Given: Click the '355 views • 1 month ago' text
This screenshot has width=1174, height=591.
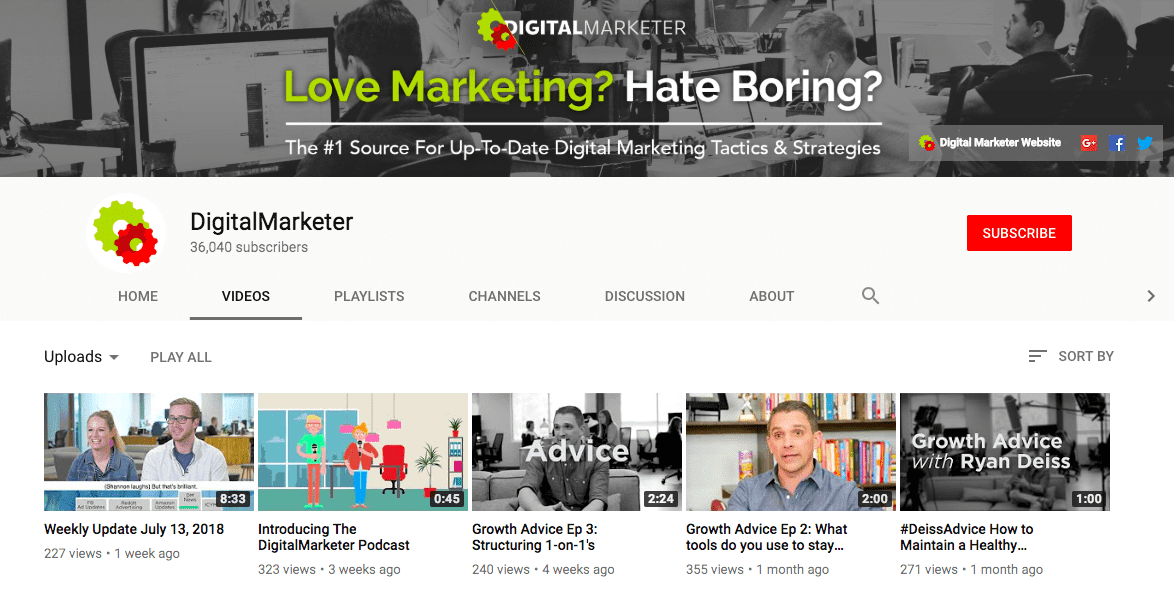Looking at the screenshot, I should pos(758,569).
